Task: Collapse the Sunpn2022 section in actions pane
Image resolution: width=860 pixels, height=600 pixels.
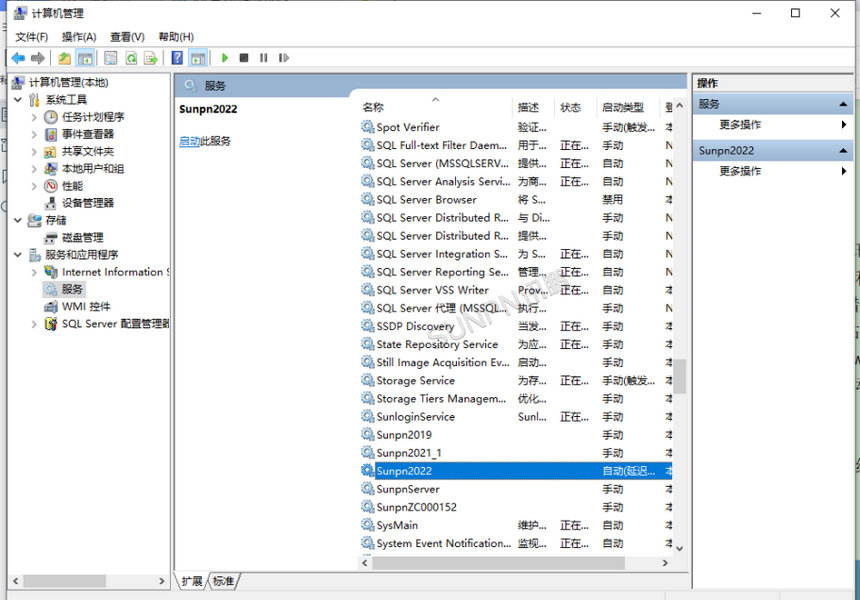Action: 843,151
